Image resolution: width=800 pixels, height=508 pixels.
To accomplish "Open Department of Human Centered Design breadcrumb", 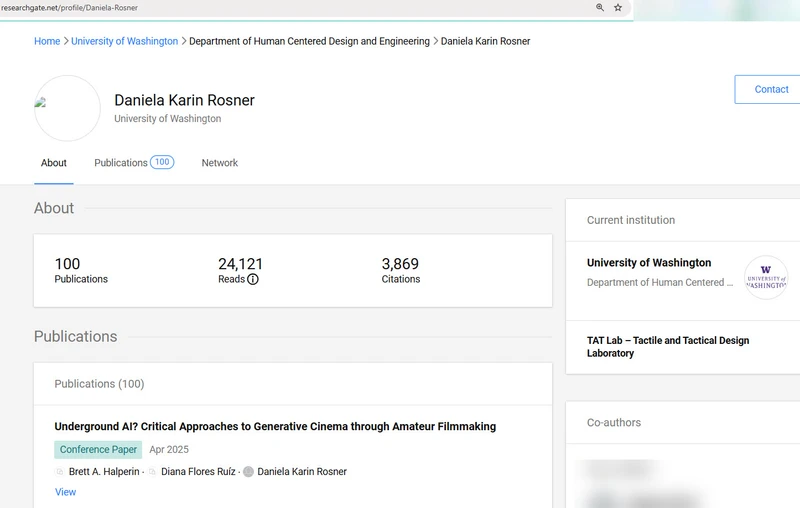I will click(x=309, y=41).
